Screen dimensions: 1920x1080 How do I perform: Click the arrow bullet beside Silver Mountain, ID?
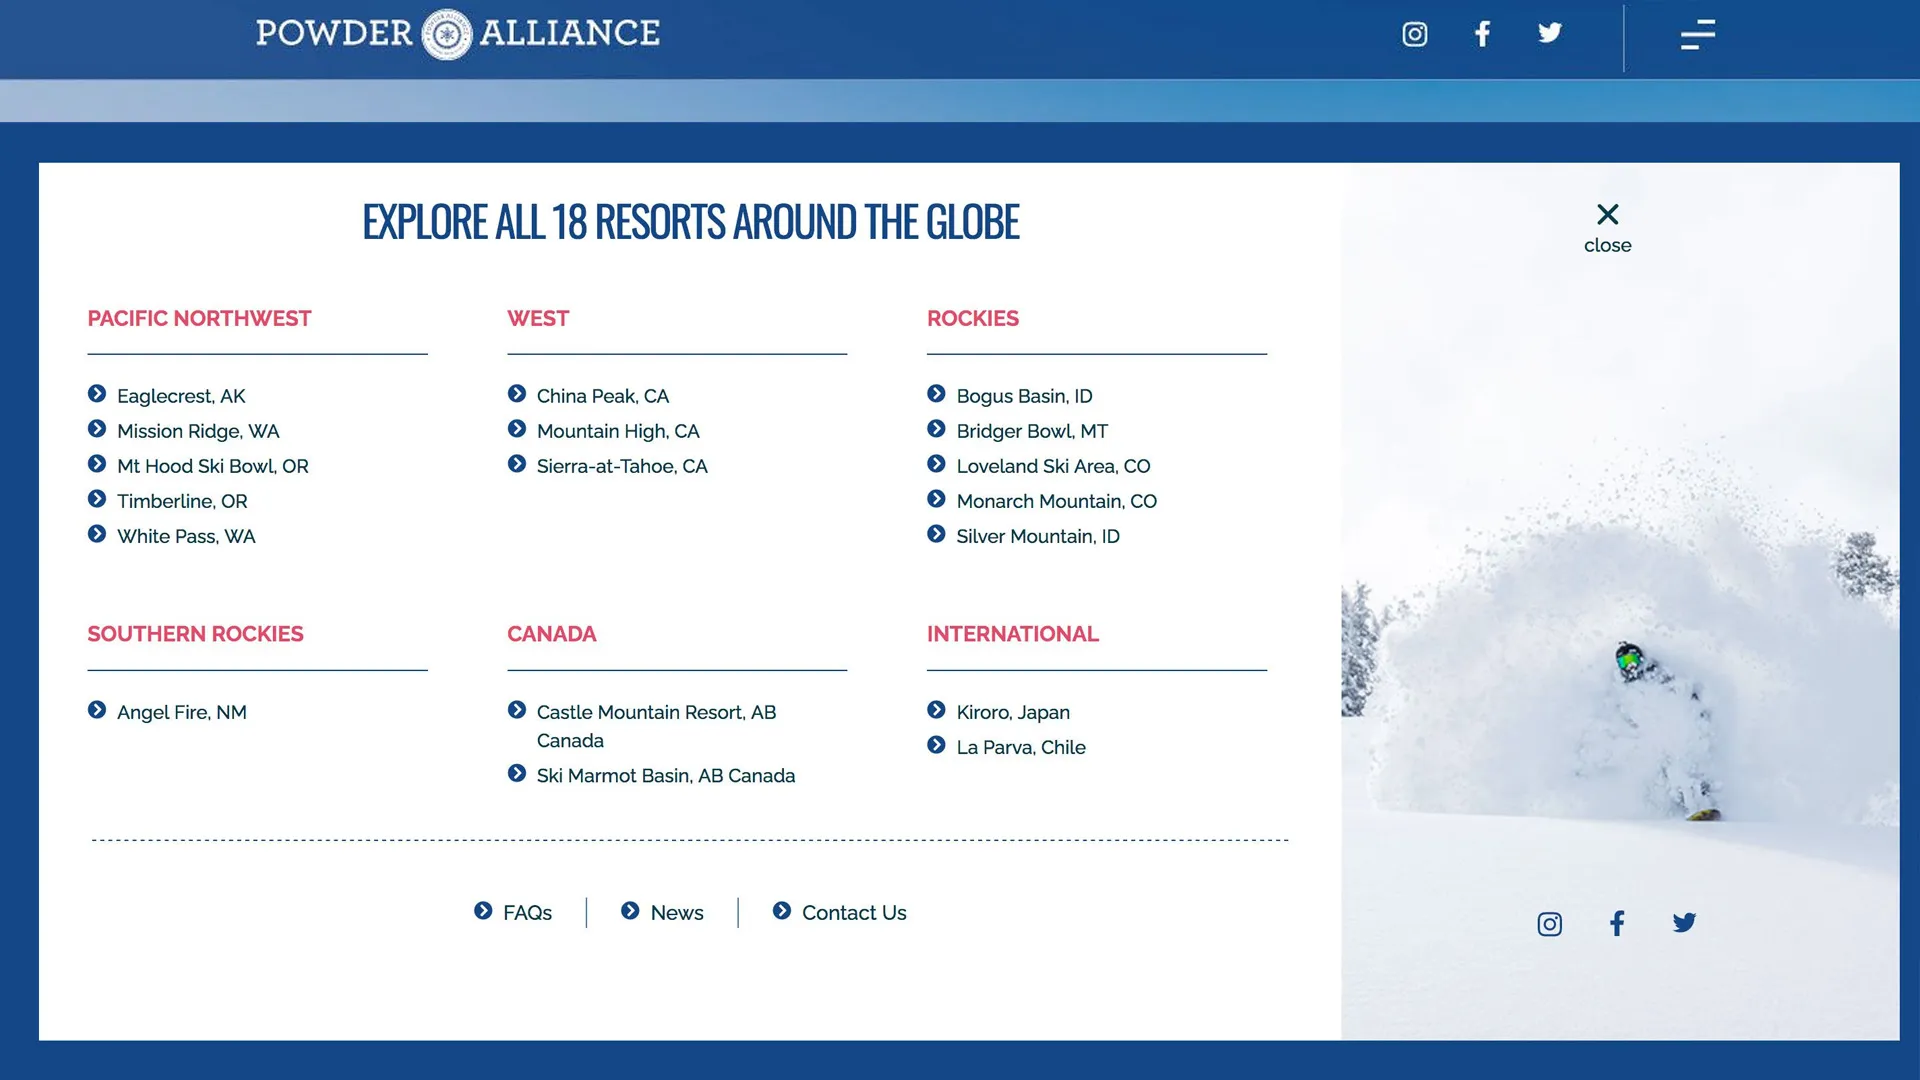936,534
